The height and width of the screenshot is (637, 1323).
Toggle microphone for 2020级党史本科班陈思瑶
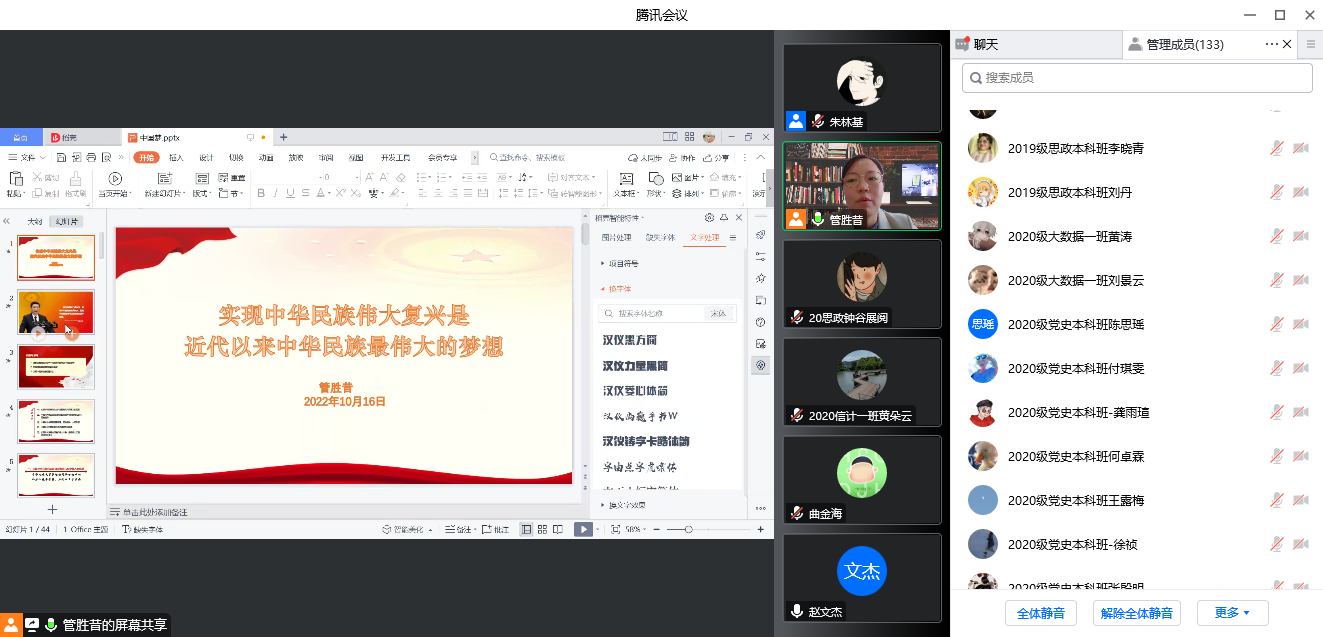click(1277, 325)
